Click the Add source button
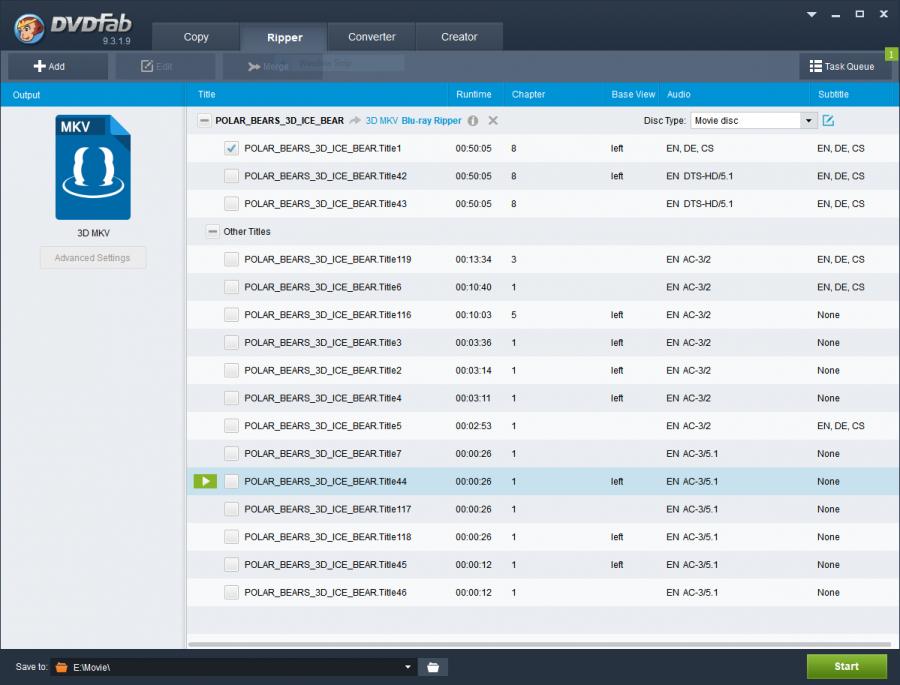900x685 pixels. click(50, 66)
